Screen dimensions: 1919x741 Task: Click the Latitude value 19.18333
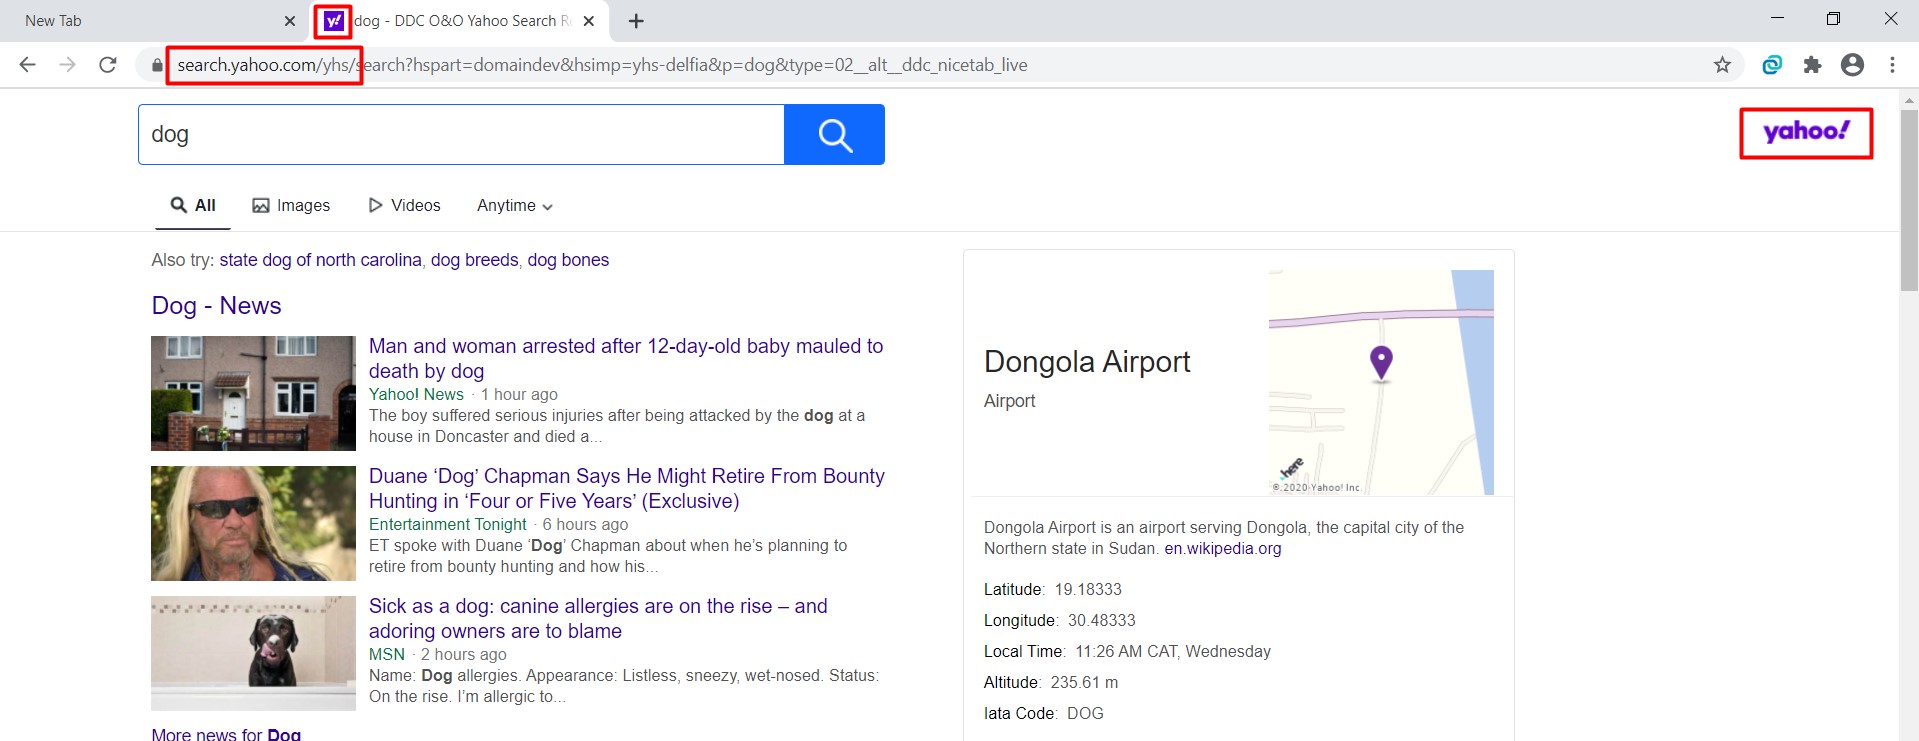1088,589
